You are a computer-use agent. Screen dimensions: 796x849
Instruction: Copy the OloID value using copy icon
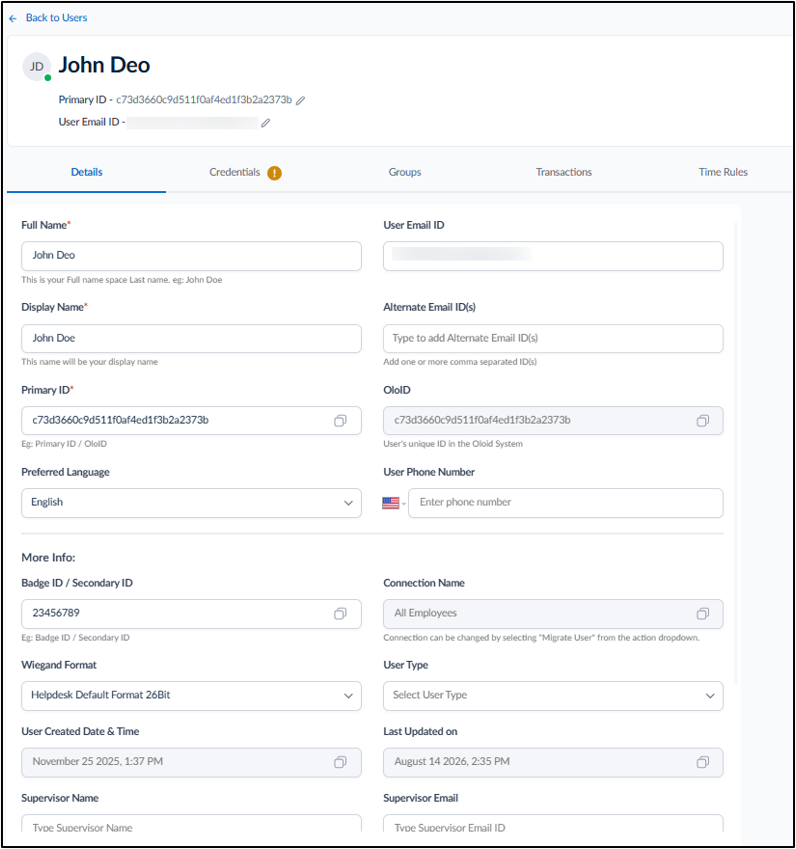702,421
